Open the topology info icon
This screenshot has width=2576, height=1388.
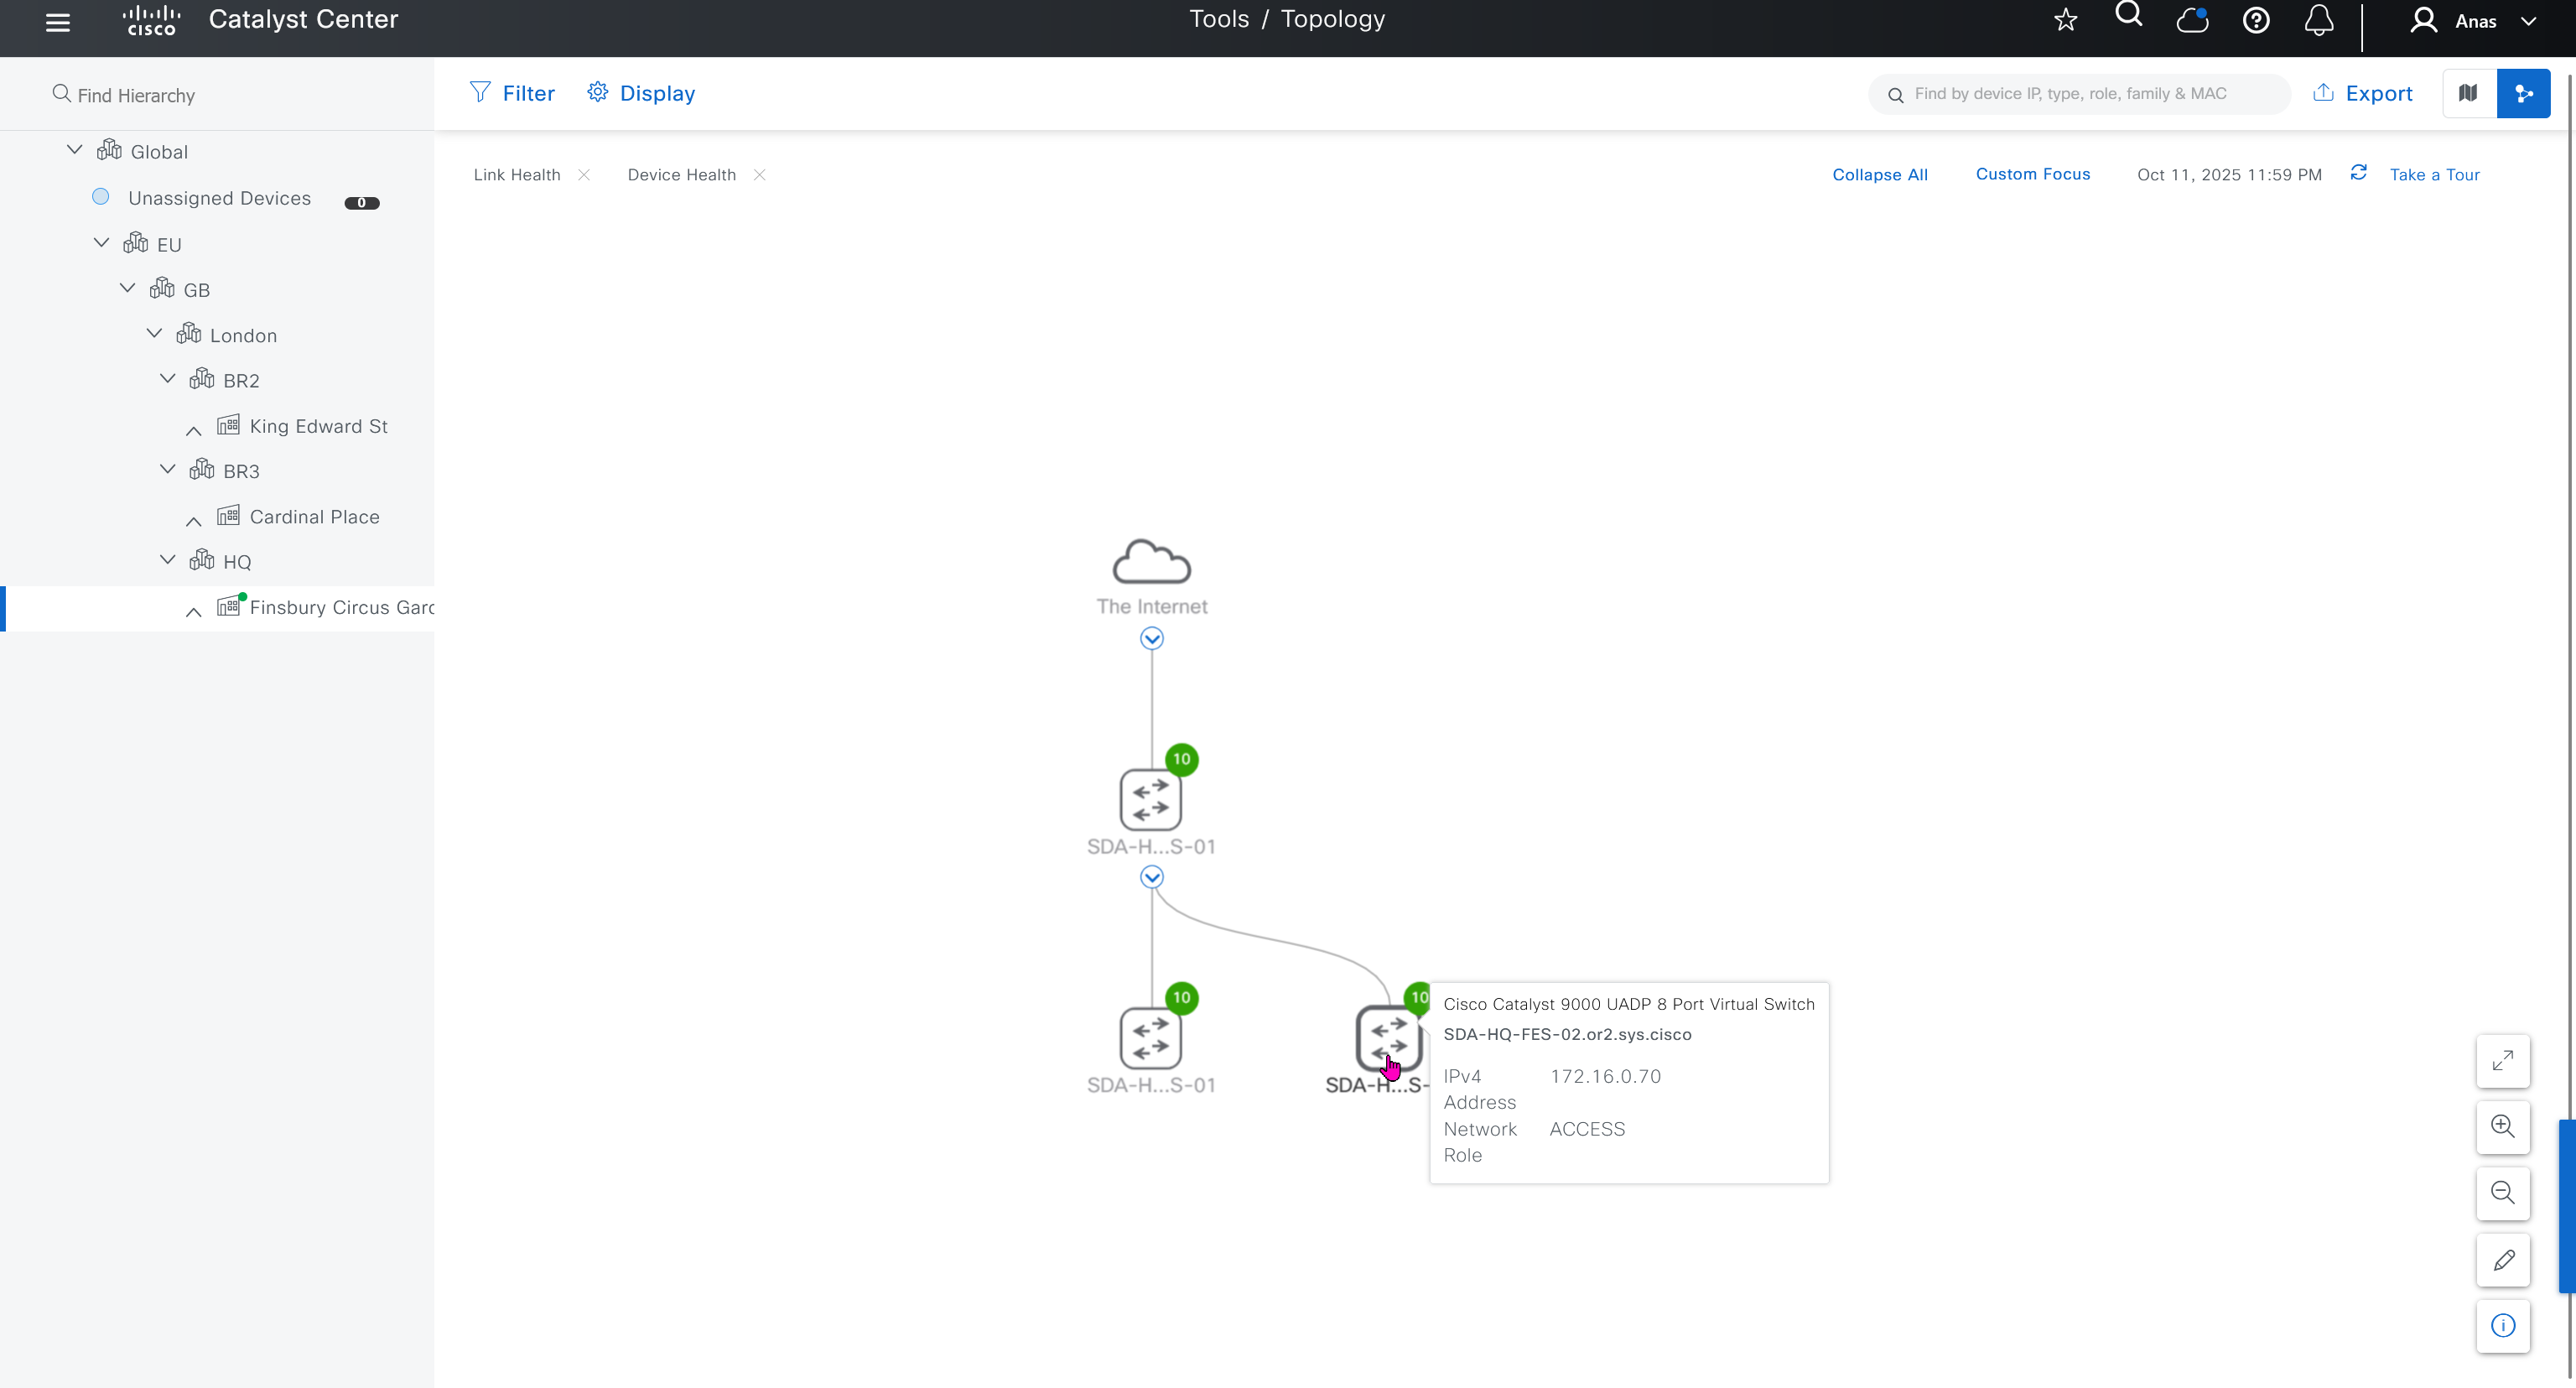(x=2503, y=1326)
